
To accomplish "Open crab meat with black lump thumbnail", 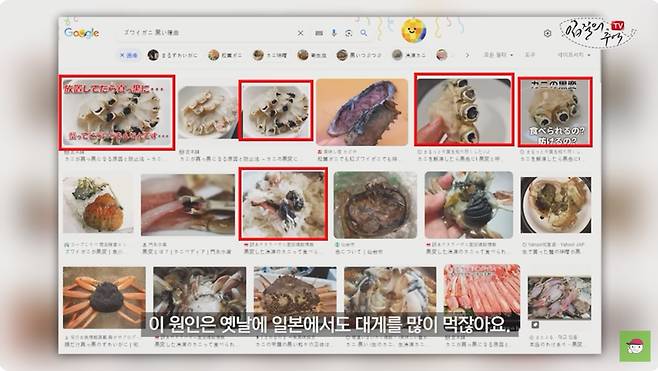I will tap(283, 204).
